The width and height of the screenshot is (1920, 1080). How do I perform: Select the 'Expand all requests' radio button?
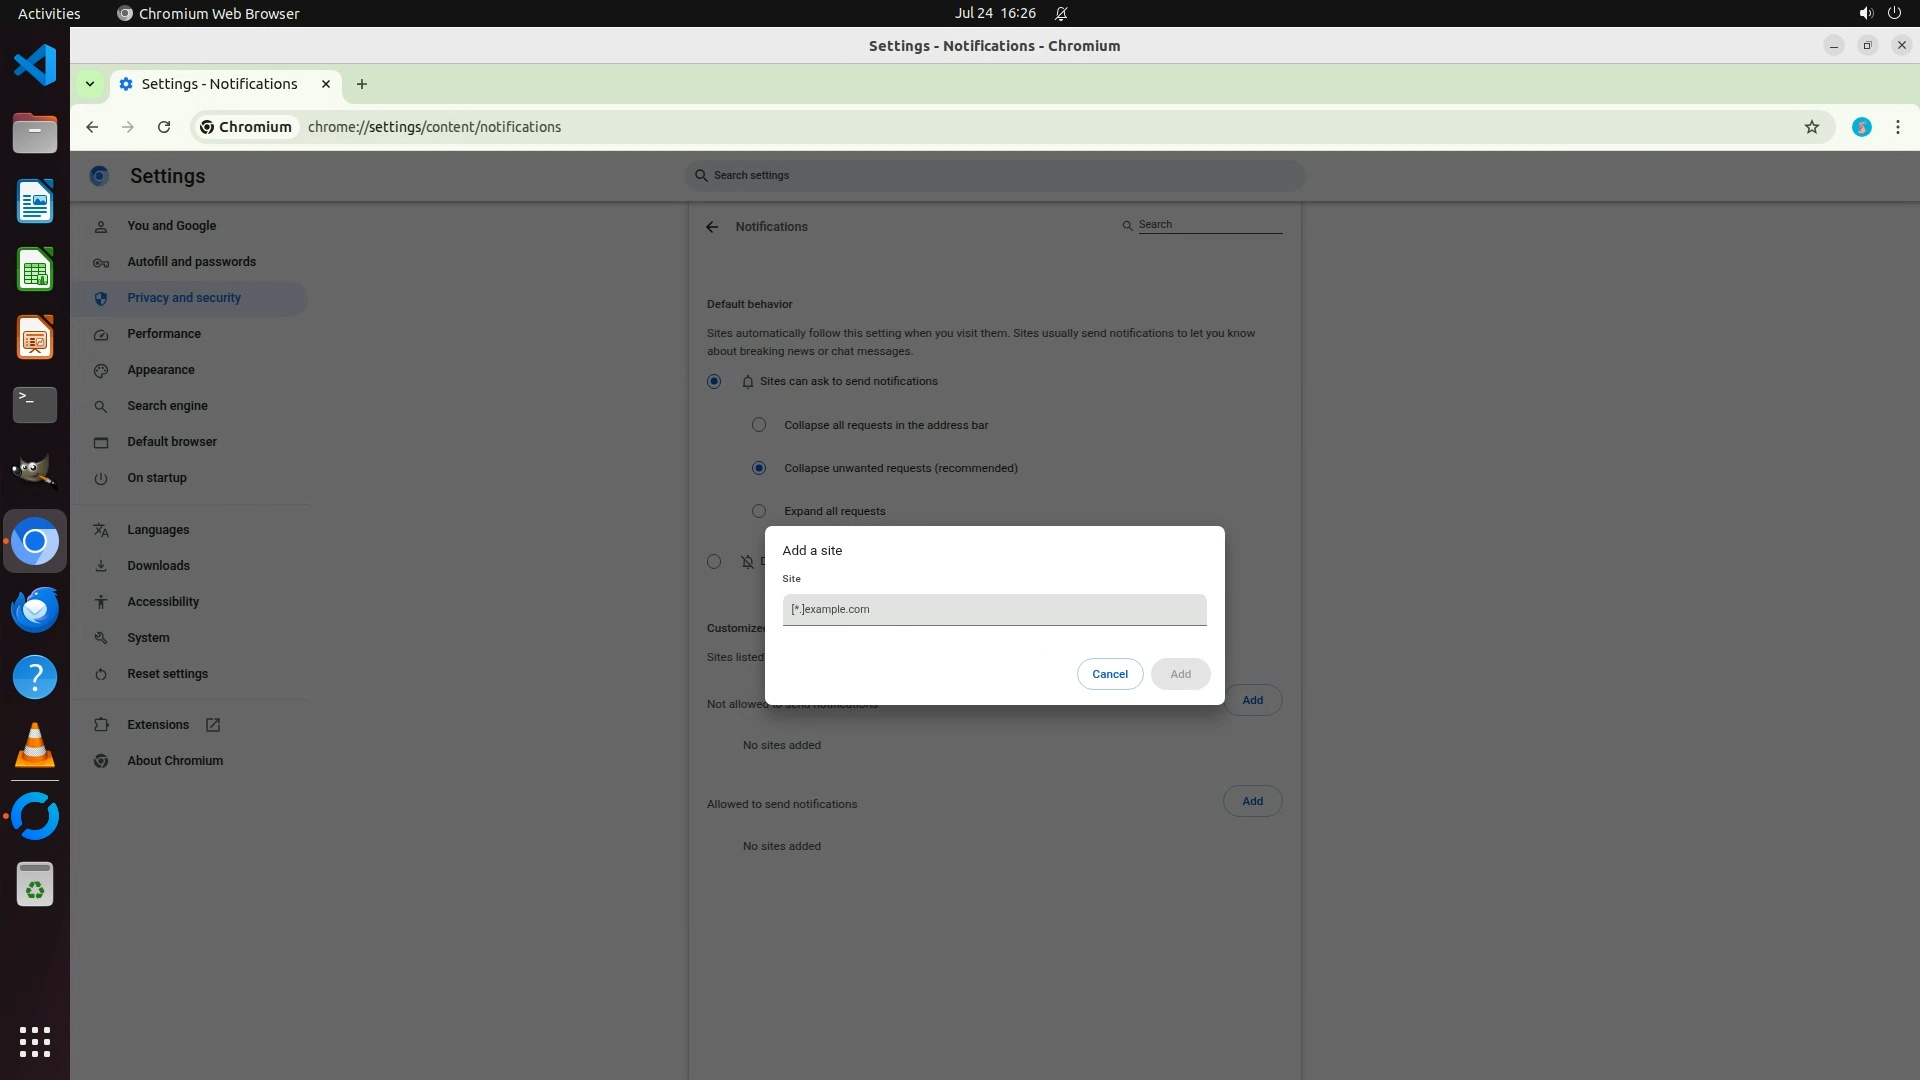click(x=759, y=511)
